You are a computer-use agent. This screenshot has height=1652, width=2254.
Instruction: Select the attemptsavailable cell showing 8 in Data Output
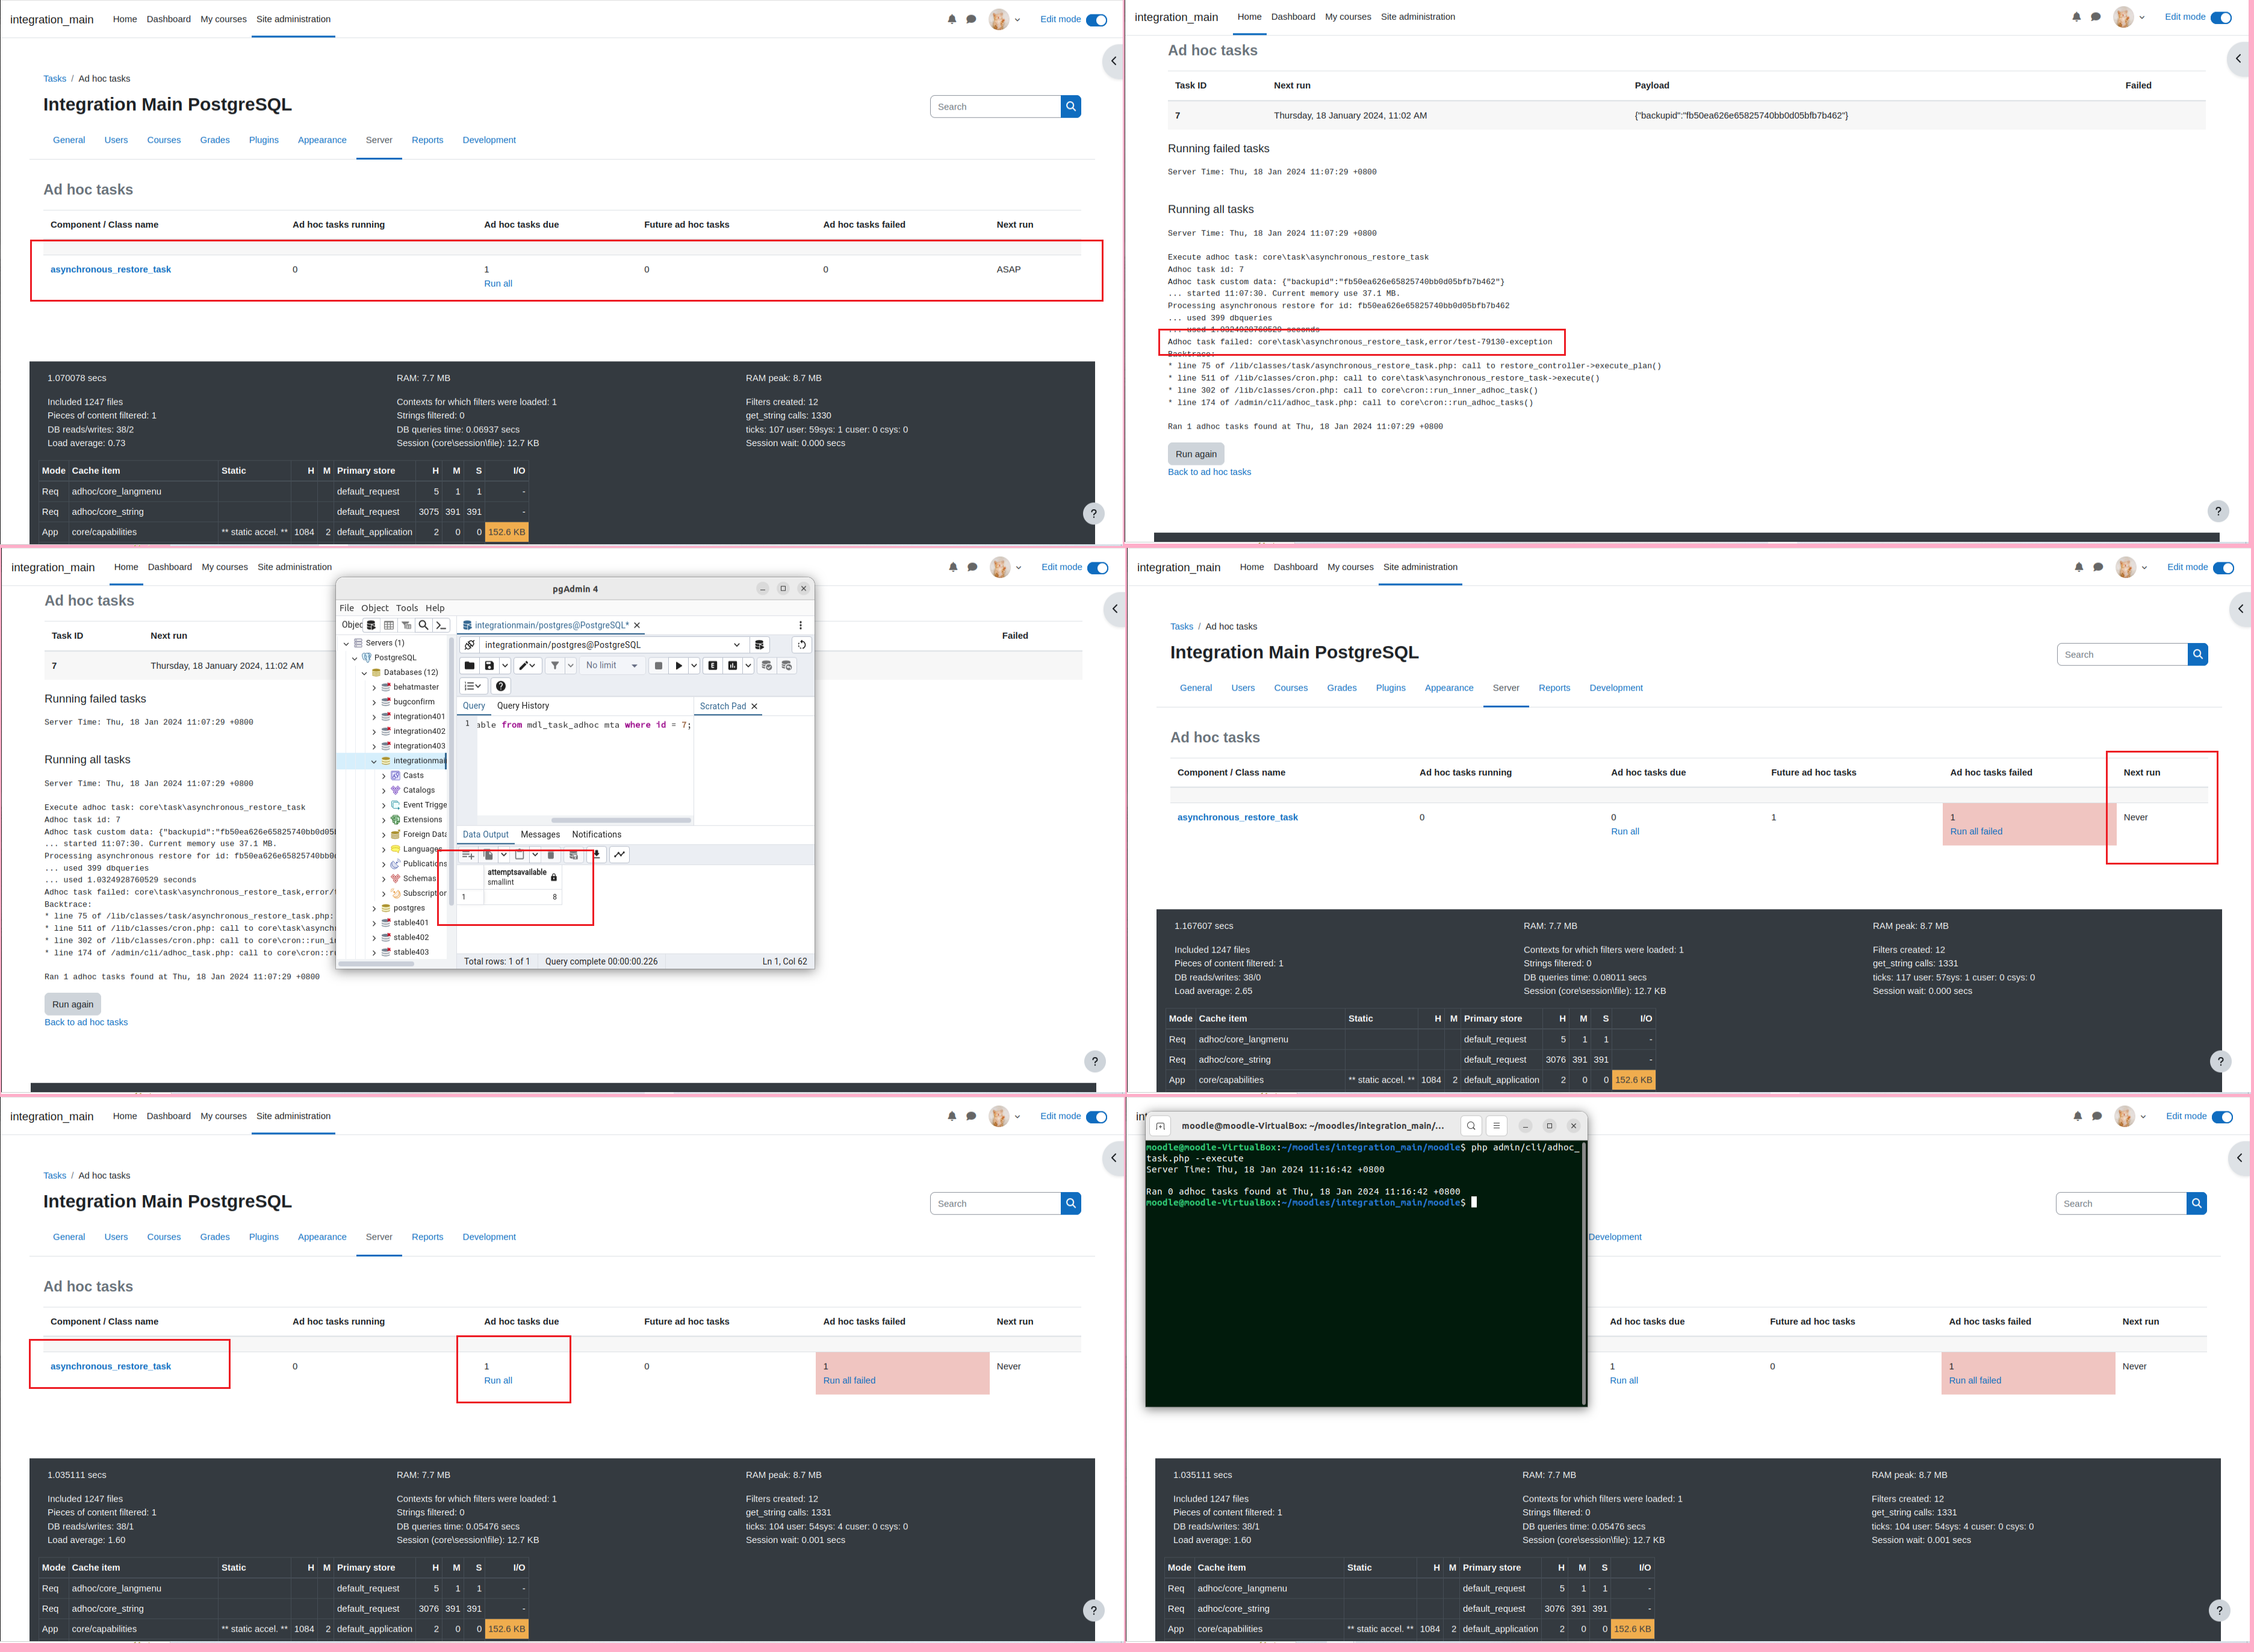click(x=522, y=898)
